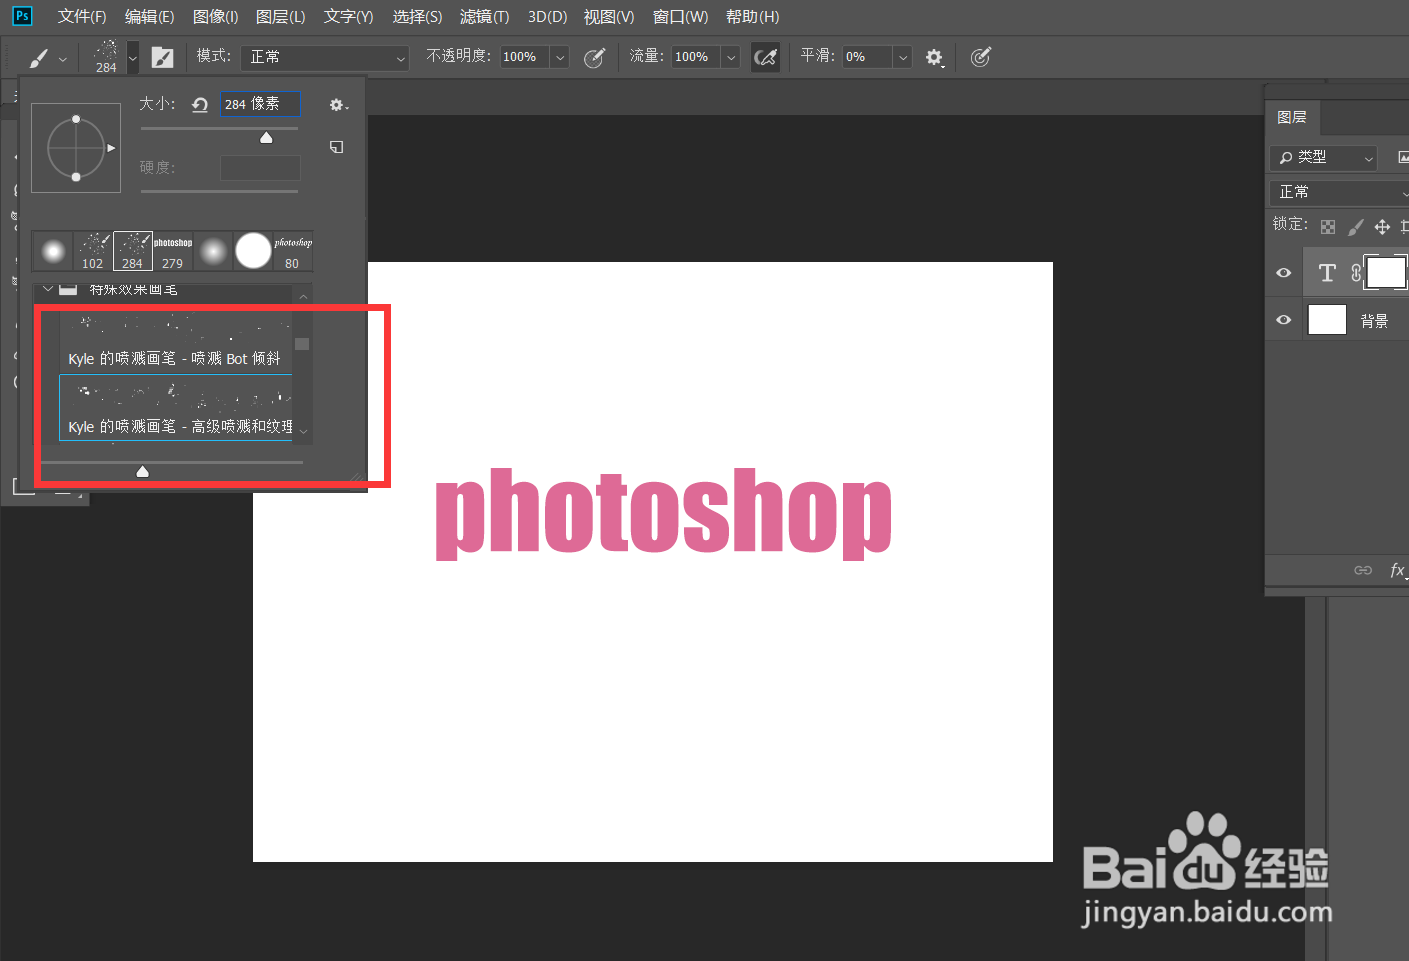Click the text layer mask link icon
Screen dimensions: 1409x961
point(1356,273)
